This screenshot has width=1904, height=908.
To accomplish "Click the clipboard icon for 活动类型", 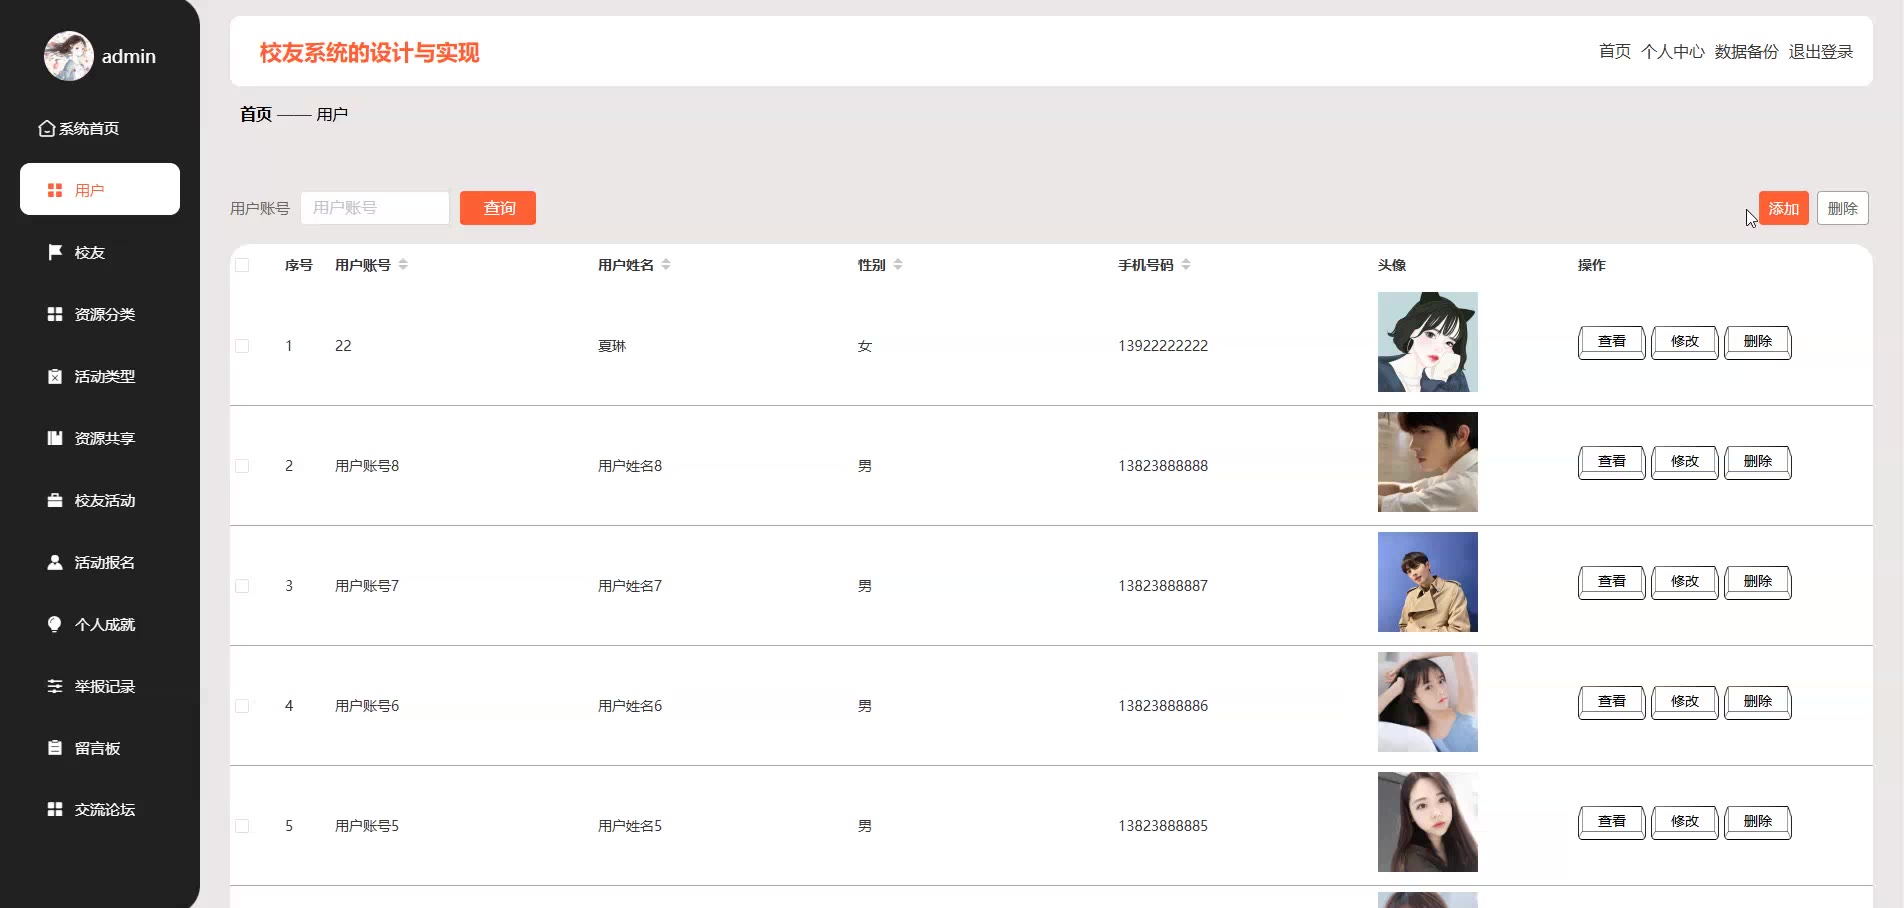I will (x=55, y=376).
